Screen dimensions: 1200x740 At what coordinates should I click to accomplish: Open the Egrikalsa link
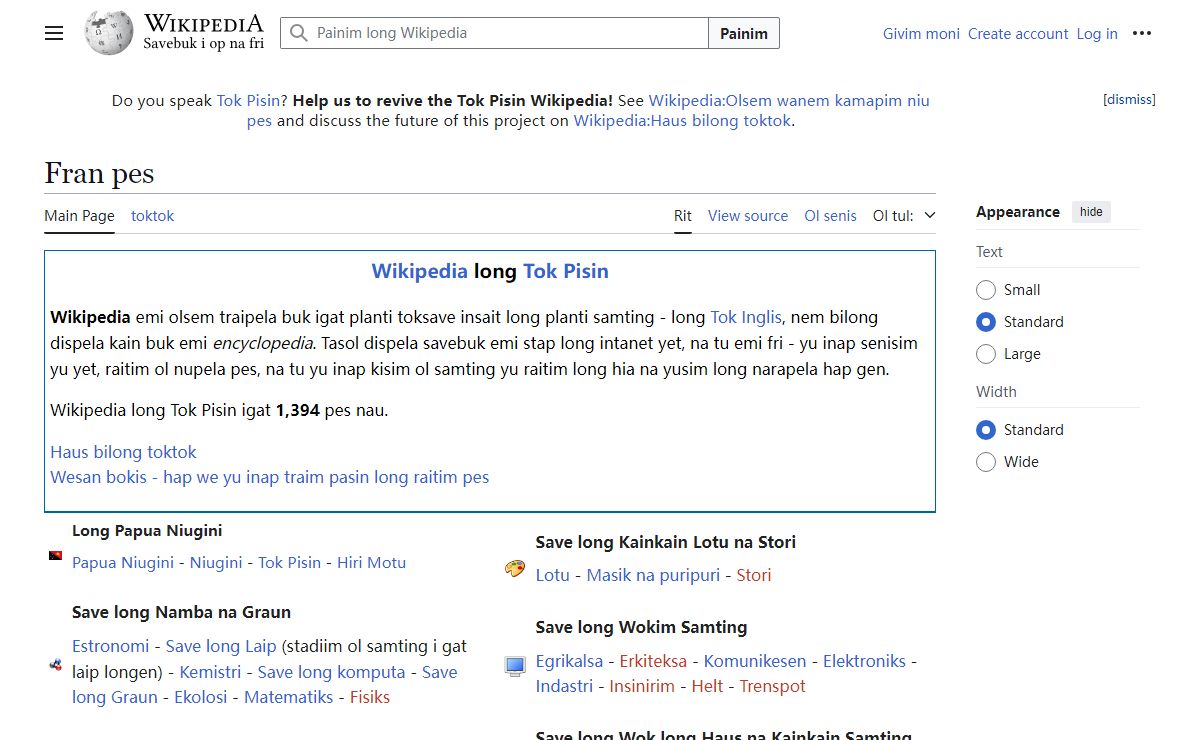(569, 661)
